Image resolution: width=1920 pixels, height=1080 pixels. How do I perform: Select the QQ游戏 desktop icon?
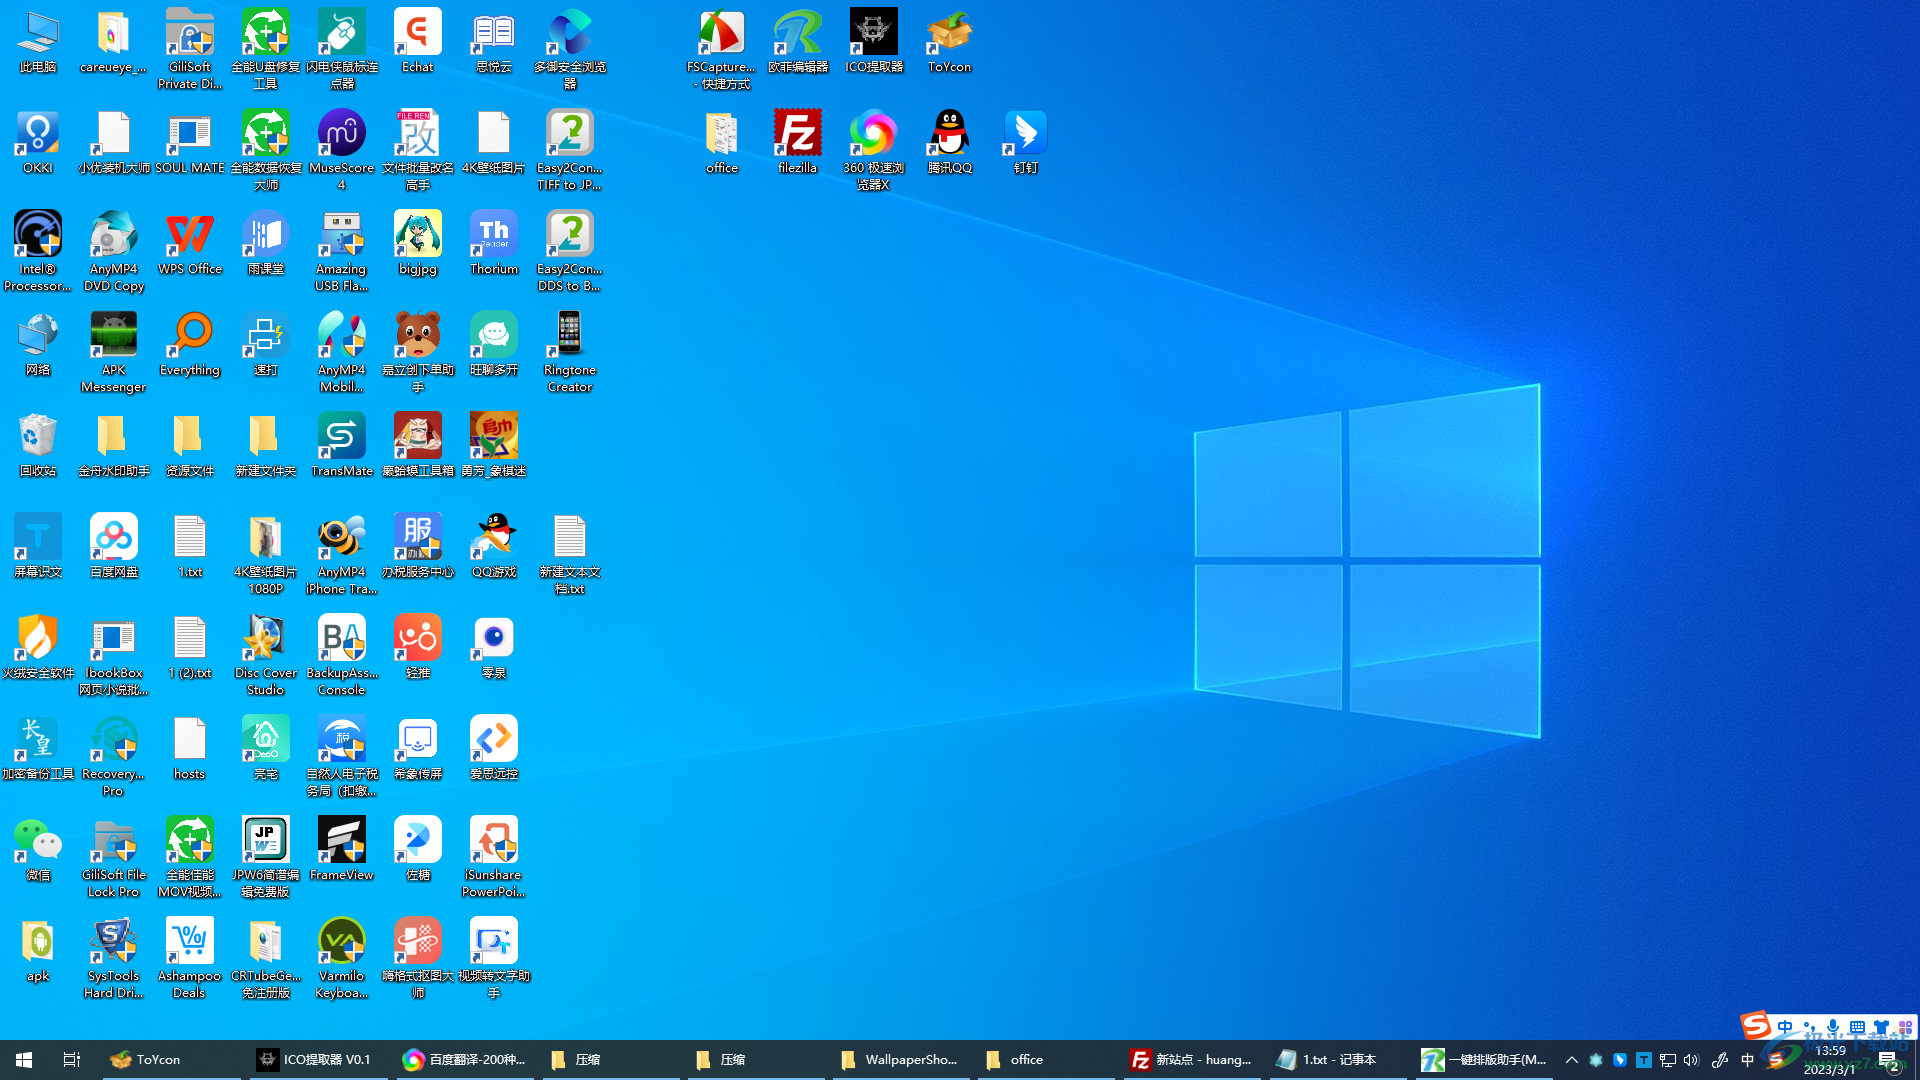point(494,545)
